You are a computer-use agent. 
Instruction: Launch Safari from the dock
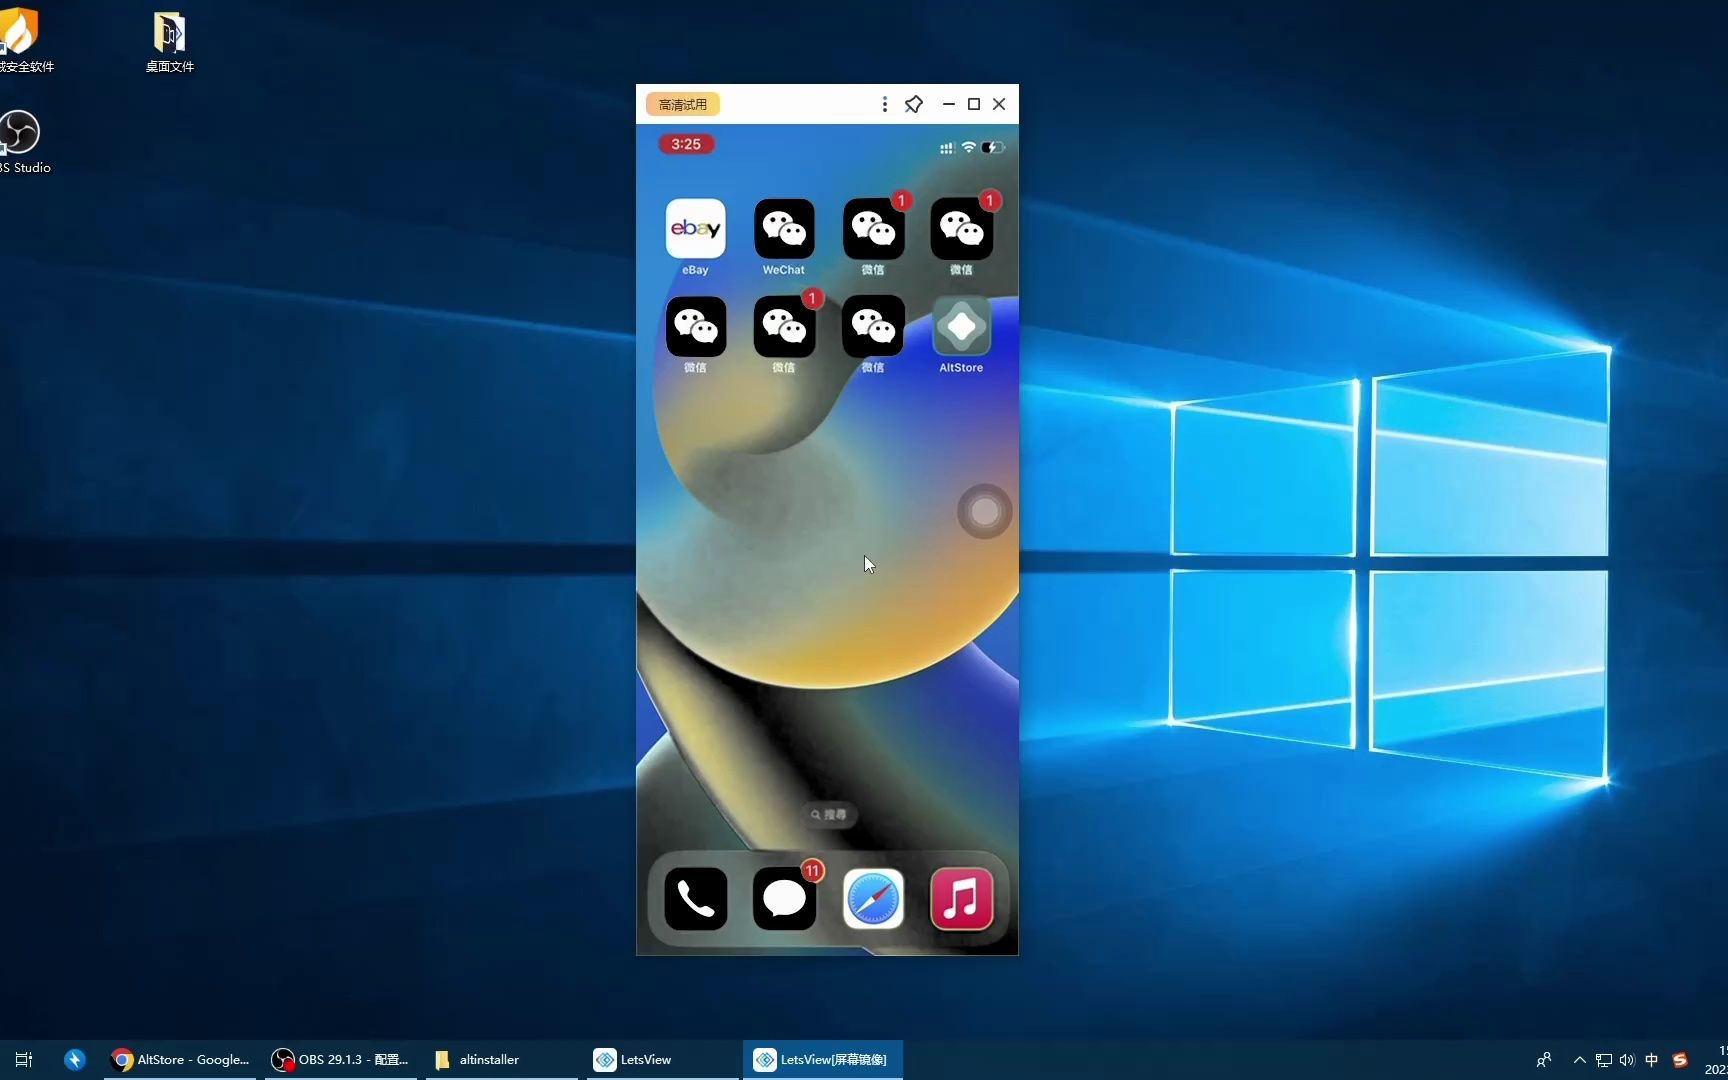[x=873, y=899]
